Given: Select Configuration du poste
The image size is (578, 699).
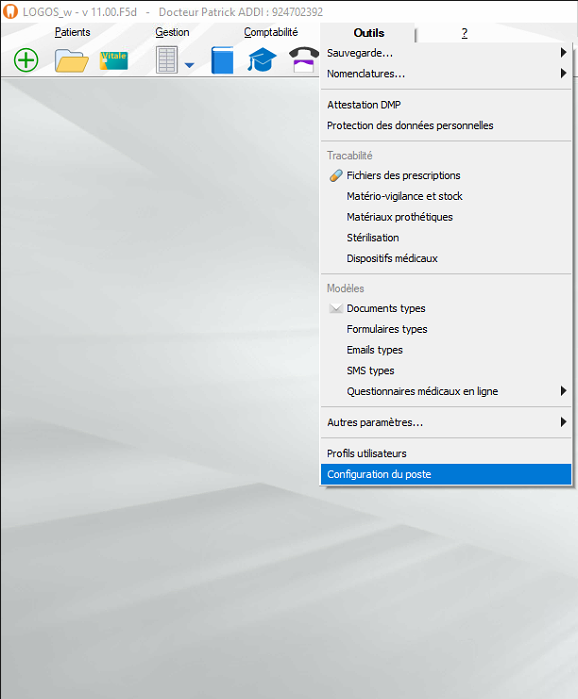Looking at the screenshot, I should 446,474.
